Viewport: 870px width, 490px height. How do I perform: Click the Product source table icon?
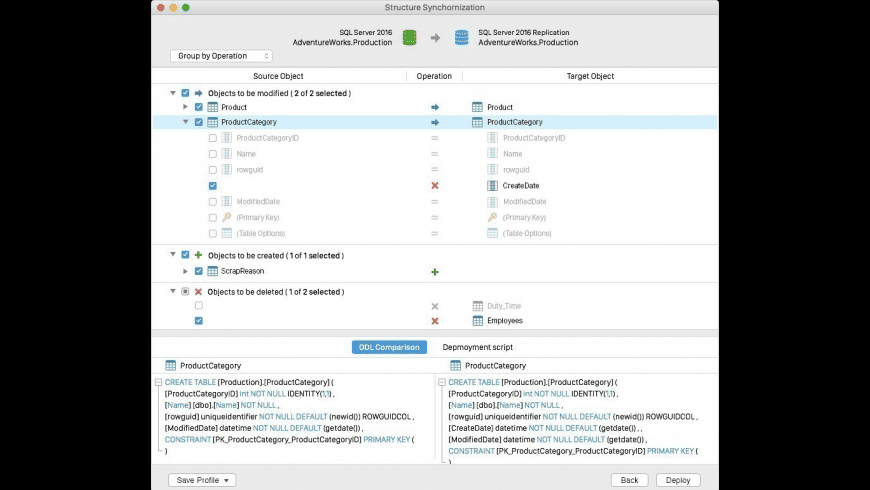pos(213,107)
